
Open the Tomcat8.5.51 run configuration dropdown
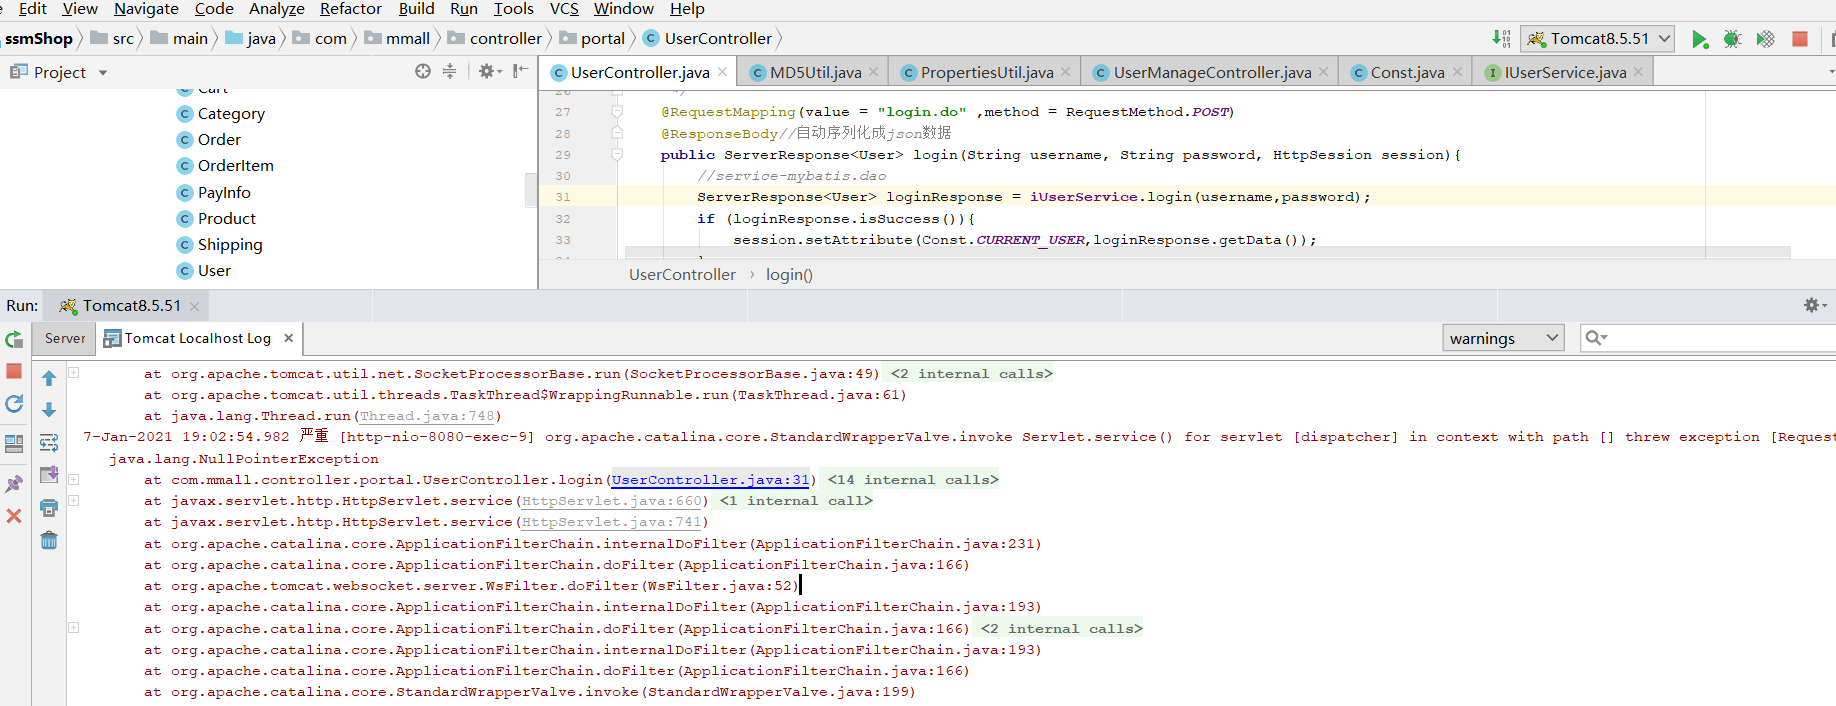point(1597,39)
